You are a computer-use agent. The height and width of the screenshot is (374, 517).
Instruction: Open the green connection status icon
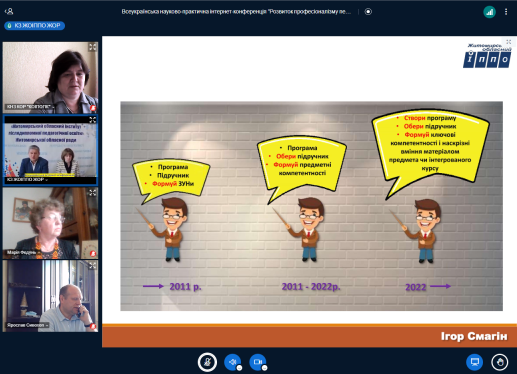[x=489, y=12]
